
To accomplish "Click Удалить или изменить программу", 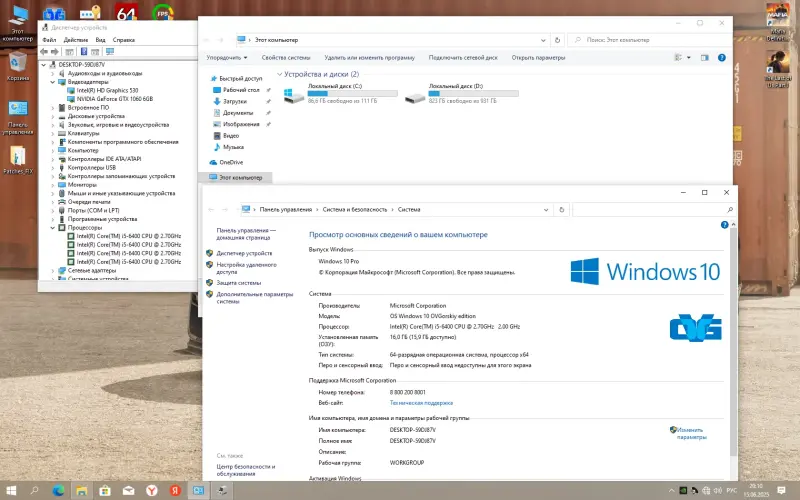I will (x=369, y=58).
